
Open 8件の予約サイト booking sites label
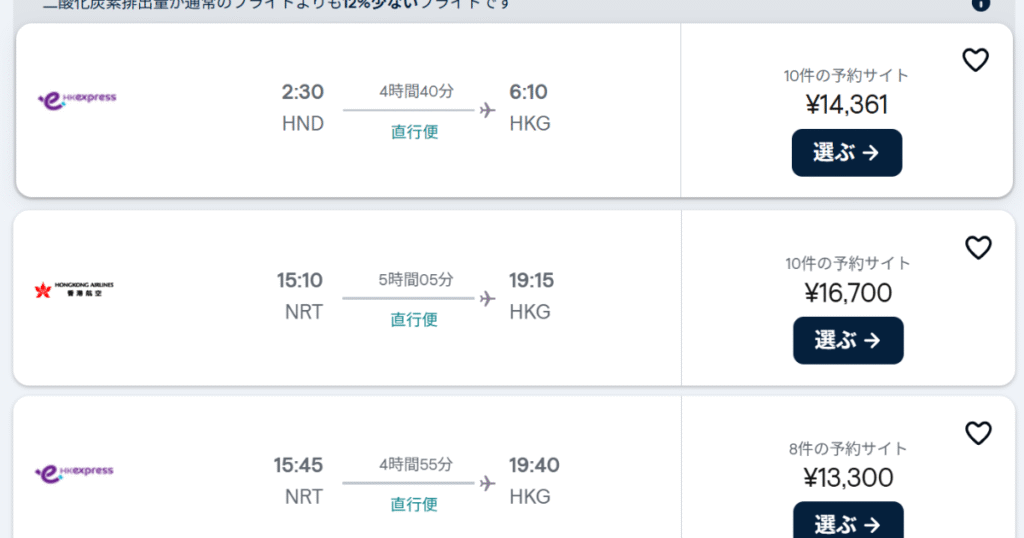tap(848, 449)
